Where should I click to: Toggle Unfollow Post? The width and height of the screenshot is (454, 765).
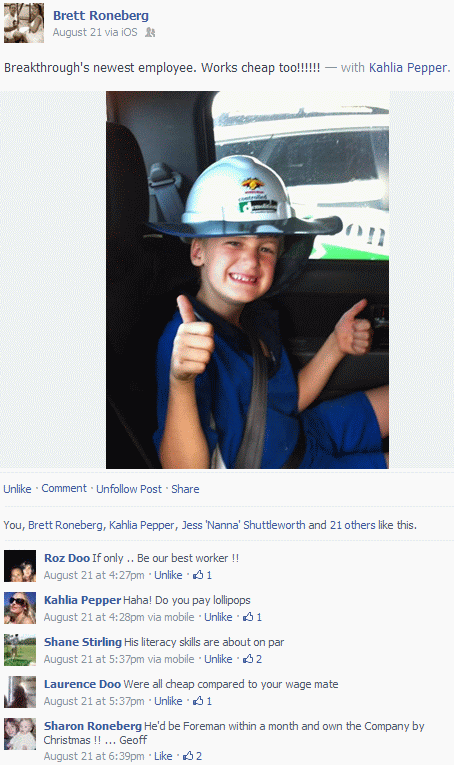click(129, 489)
